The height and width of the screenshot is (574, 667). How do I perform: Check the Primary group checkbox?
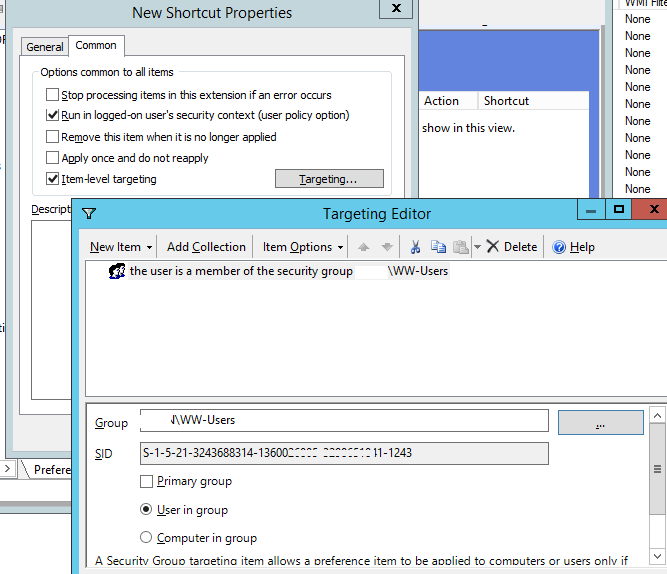click(x=146, y=481)
